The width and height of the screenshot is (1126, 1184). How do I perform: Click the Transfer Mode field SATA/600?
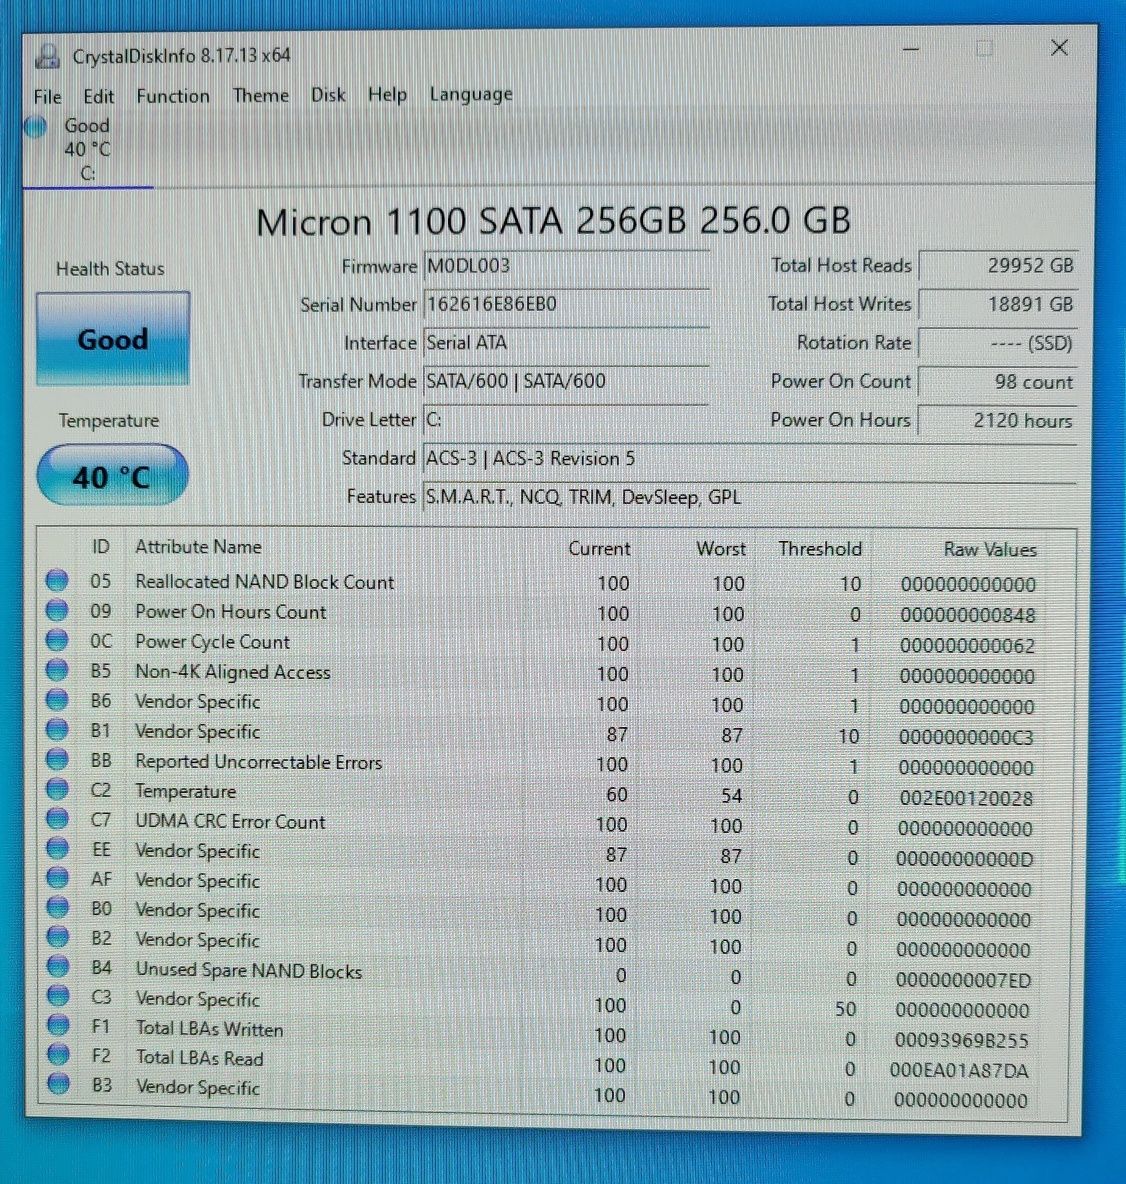coord(566,381)
